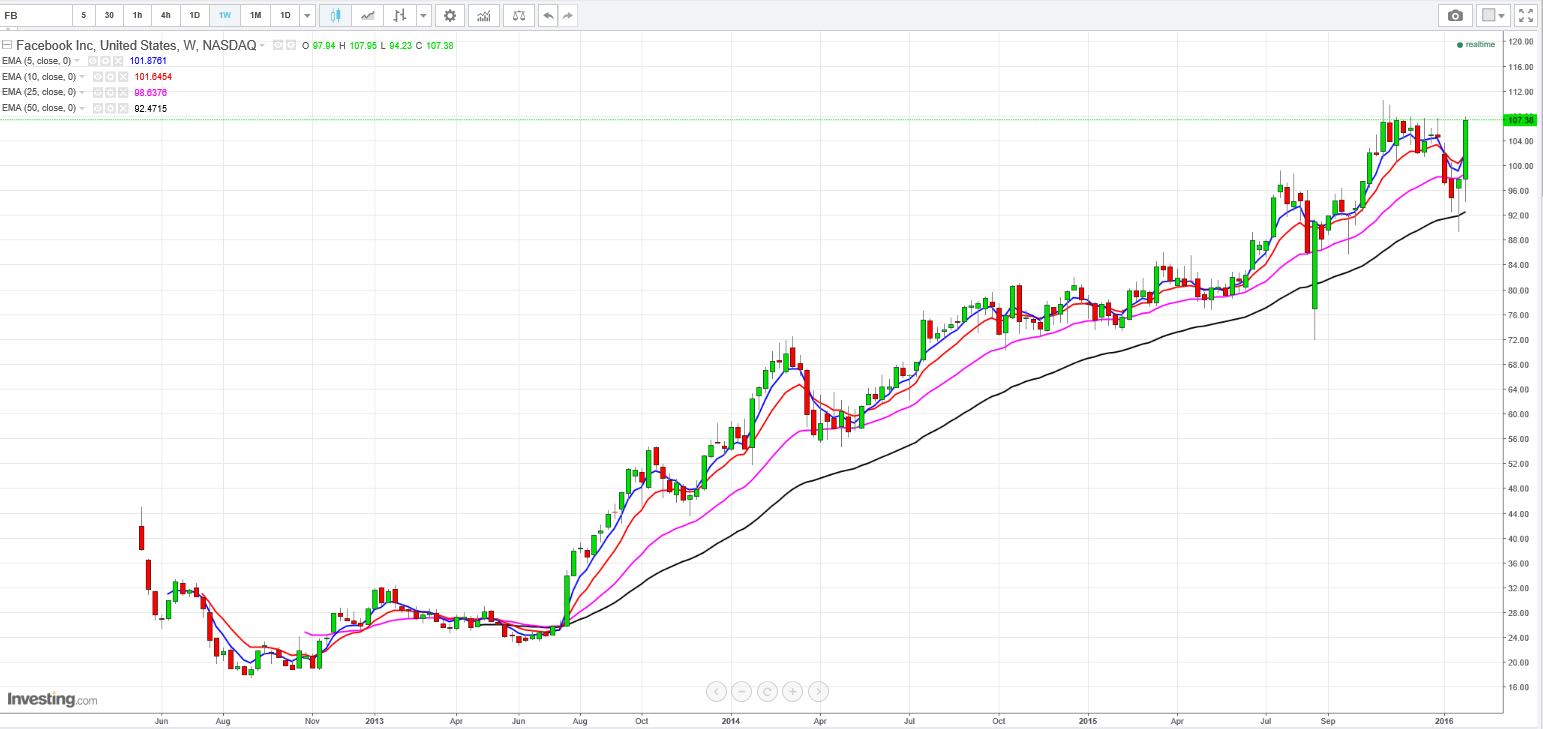This screenshot has height=729, width=1543.
Task: Open the indicators panel icon
Action: click(x=484, y=15)
